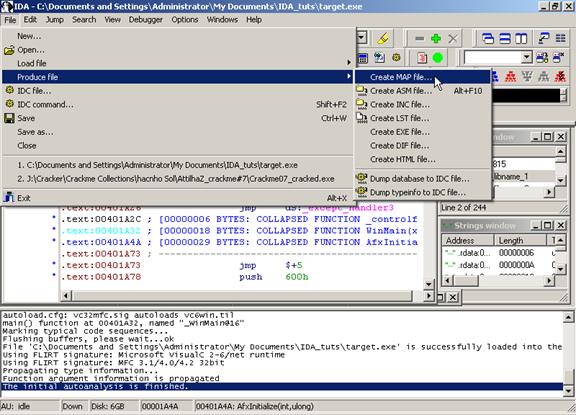Click the grid list icon at toolbar end
576x415 pixels.
click(560, 39)
